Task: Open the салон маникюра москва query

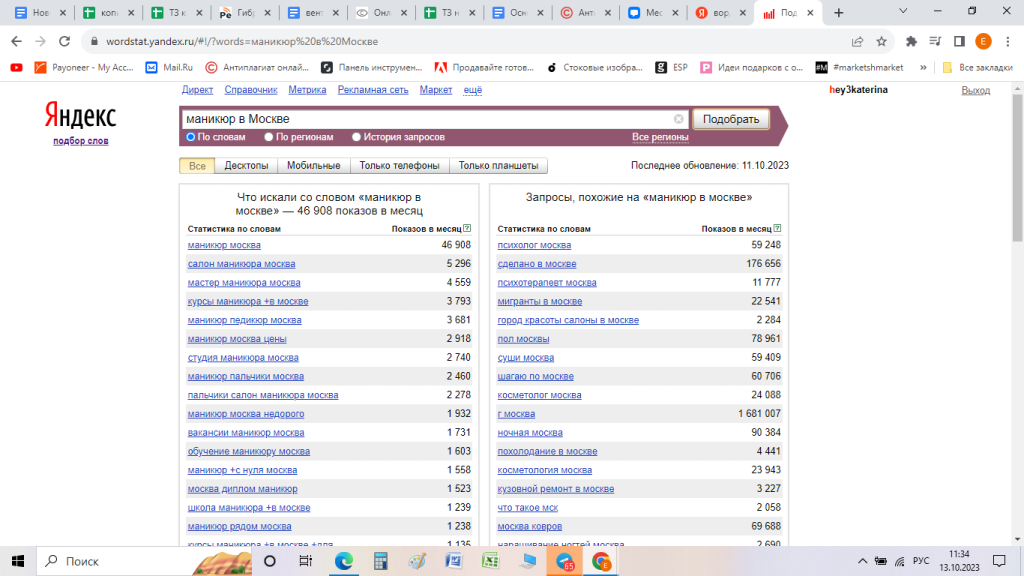Action: coord(242,264)
